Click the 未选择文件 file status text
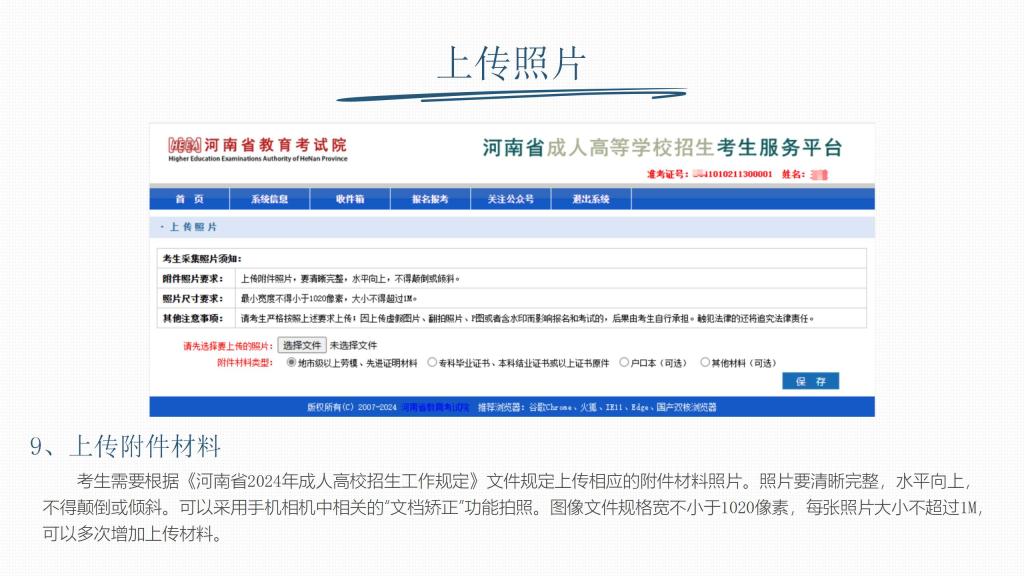The height and width of the screenshot is (576, 1024). (353, 345)
